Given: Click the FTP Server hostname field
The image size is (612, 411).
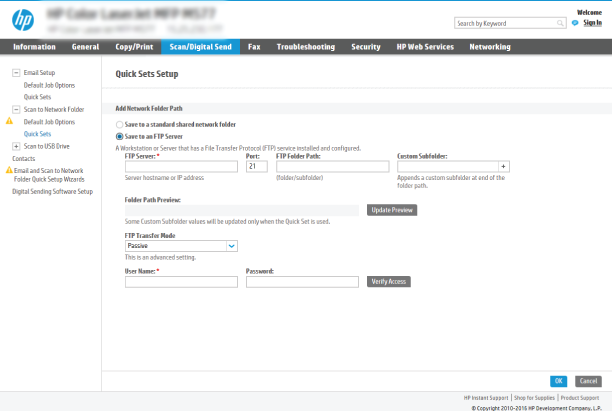Looking at the screenshot, I should tap(181, 167).
